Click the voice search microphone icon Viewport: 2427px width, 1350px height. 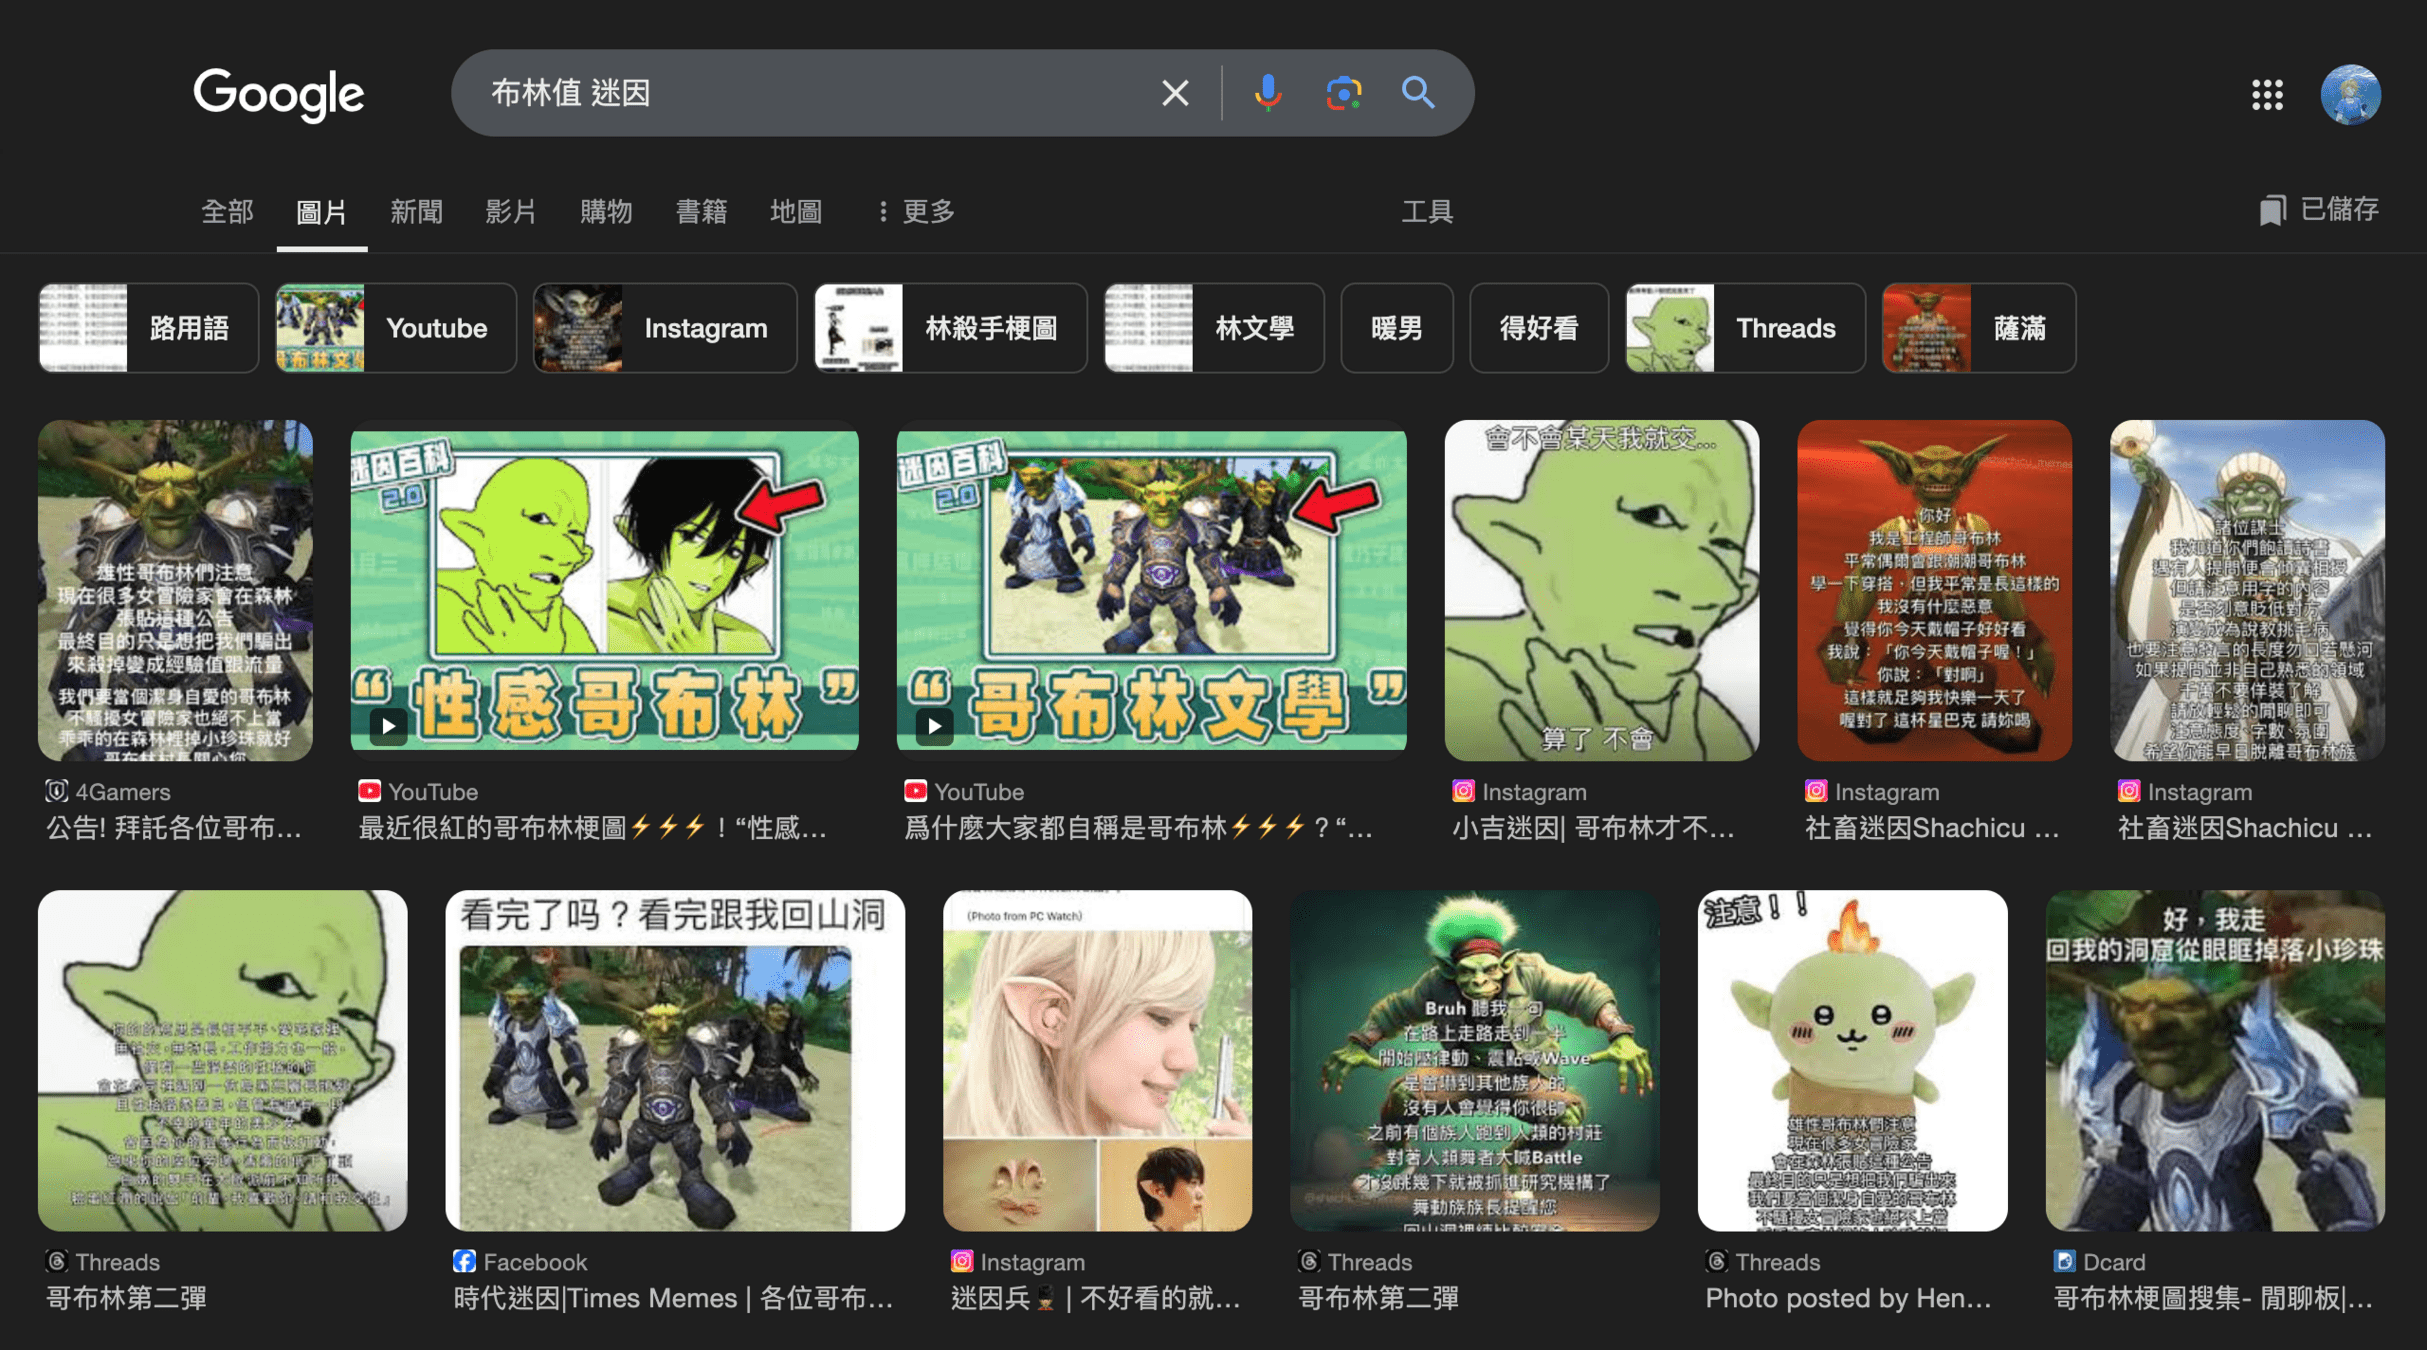tap(1267, 93)
